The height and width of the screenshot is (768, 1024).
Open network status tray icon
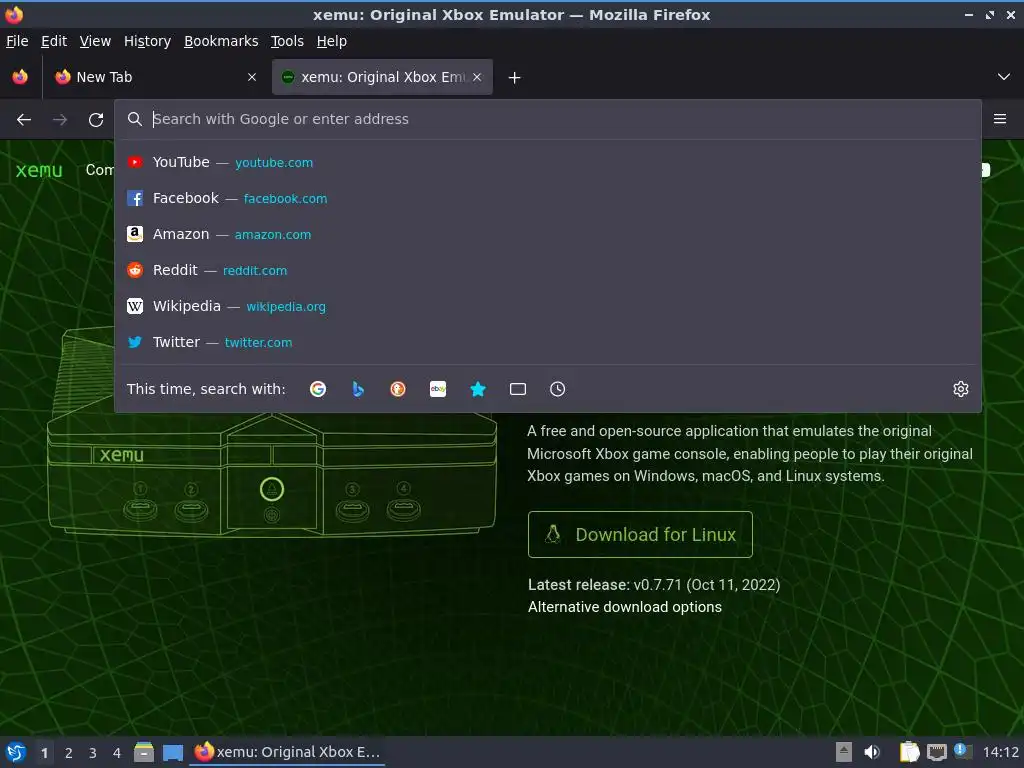pyautogui.click(x=936, y=752)
